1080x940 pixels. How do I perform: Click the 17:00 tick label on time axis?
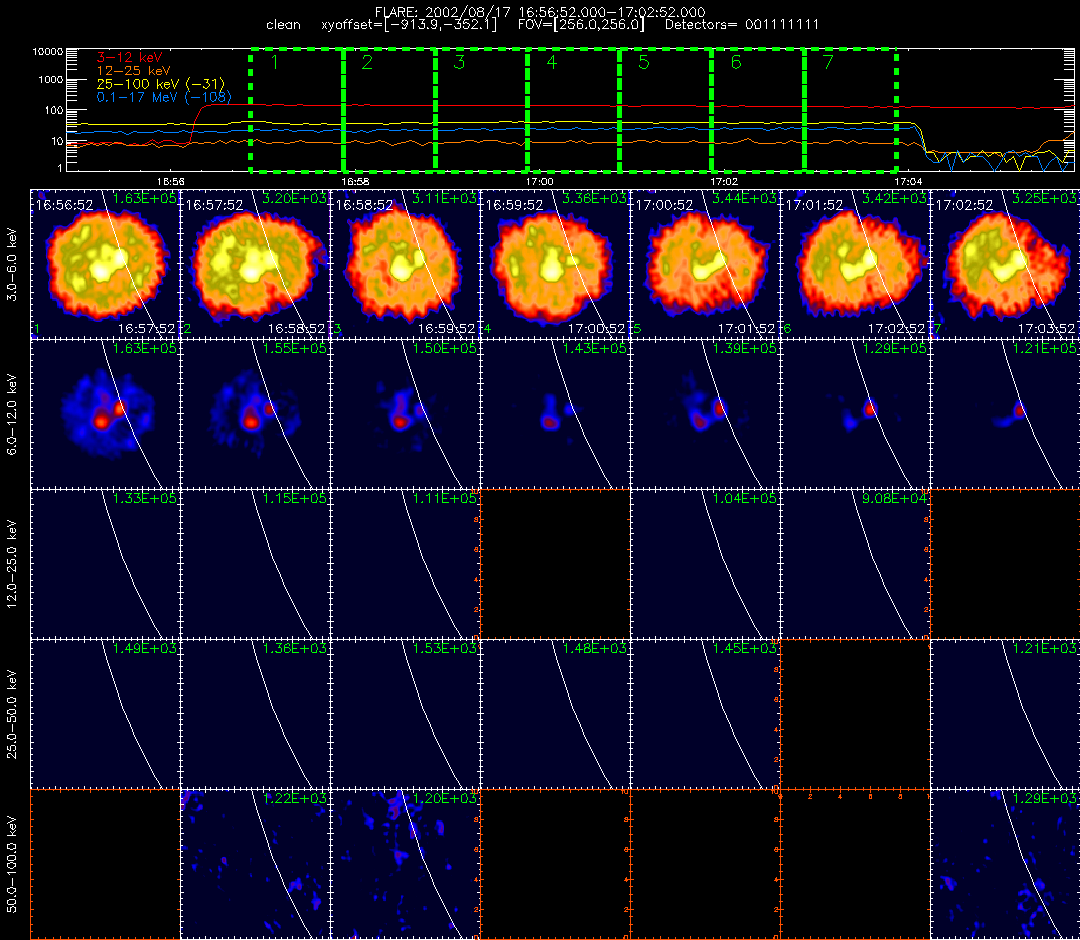(x=539, y=181)
